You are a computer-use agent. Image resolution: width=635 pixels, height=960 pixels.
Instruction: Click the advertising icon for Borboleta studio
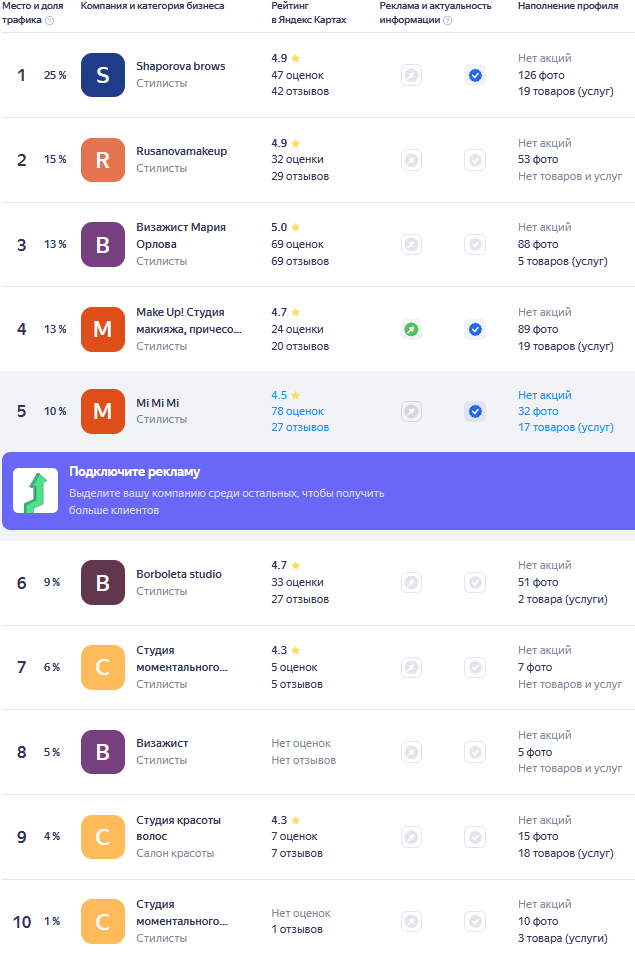coord(411,582)
